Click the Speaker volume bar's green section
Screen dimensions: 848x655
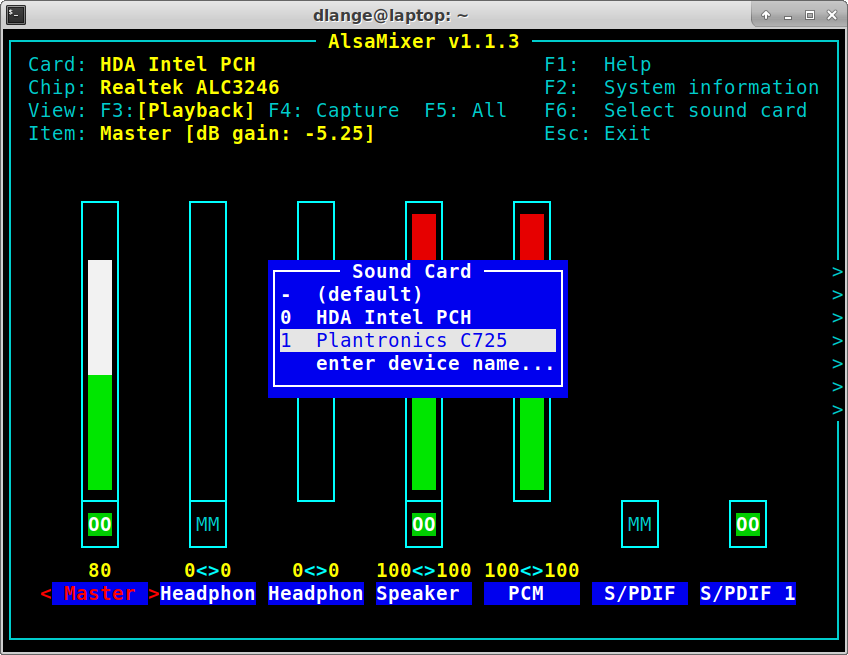(x=424, y=444)
